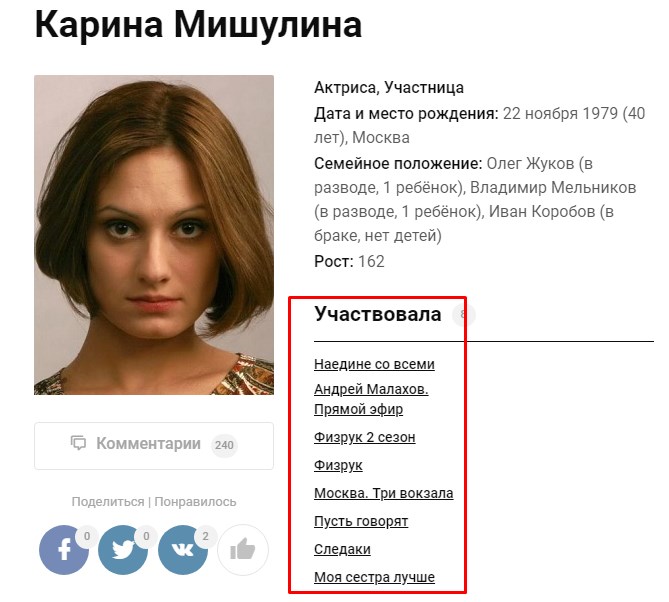
Task: Click the thumbs-up like icon
Action: pos(243,550)
